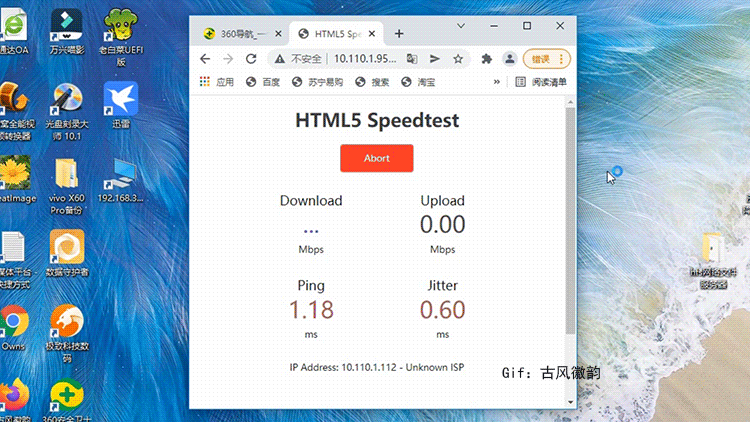Go back with the browser back arrow
This screenshot has height=422, width=750.
[x=205, y=59]
